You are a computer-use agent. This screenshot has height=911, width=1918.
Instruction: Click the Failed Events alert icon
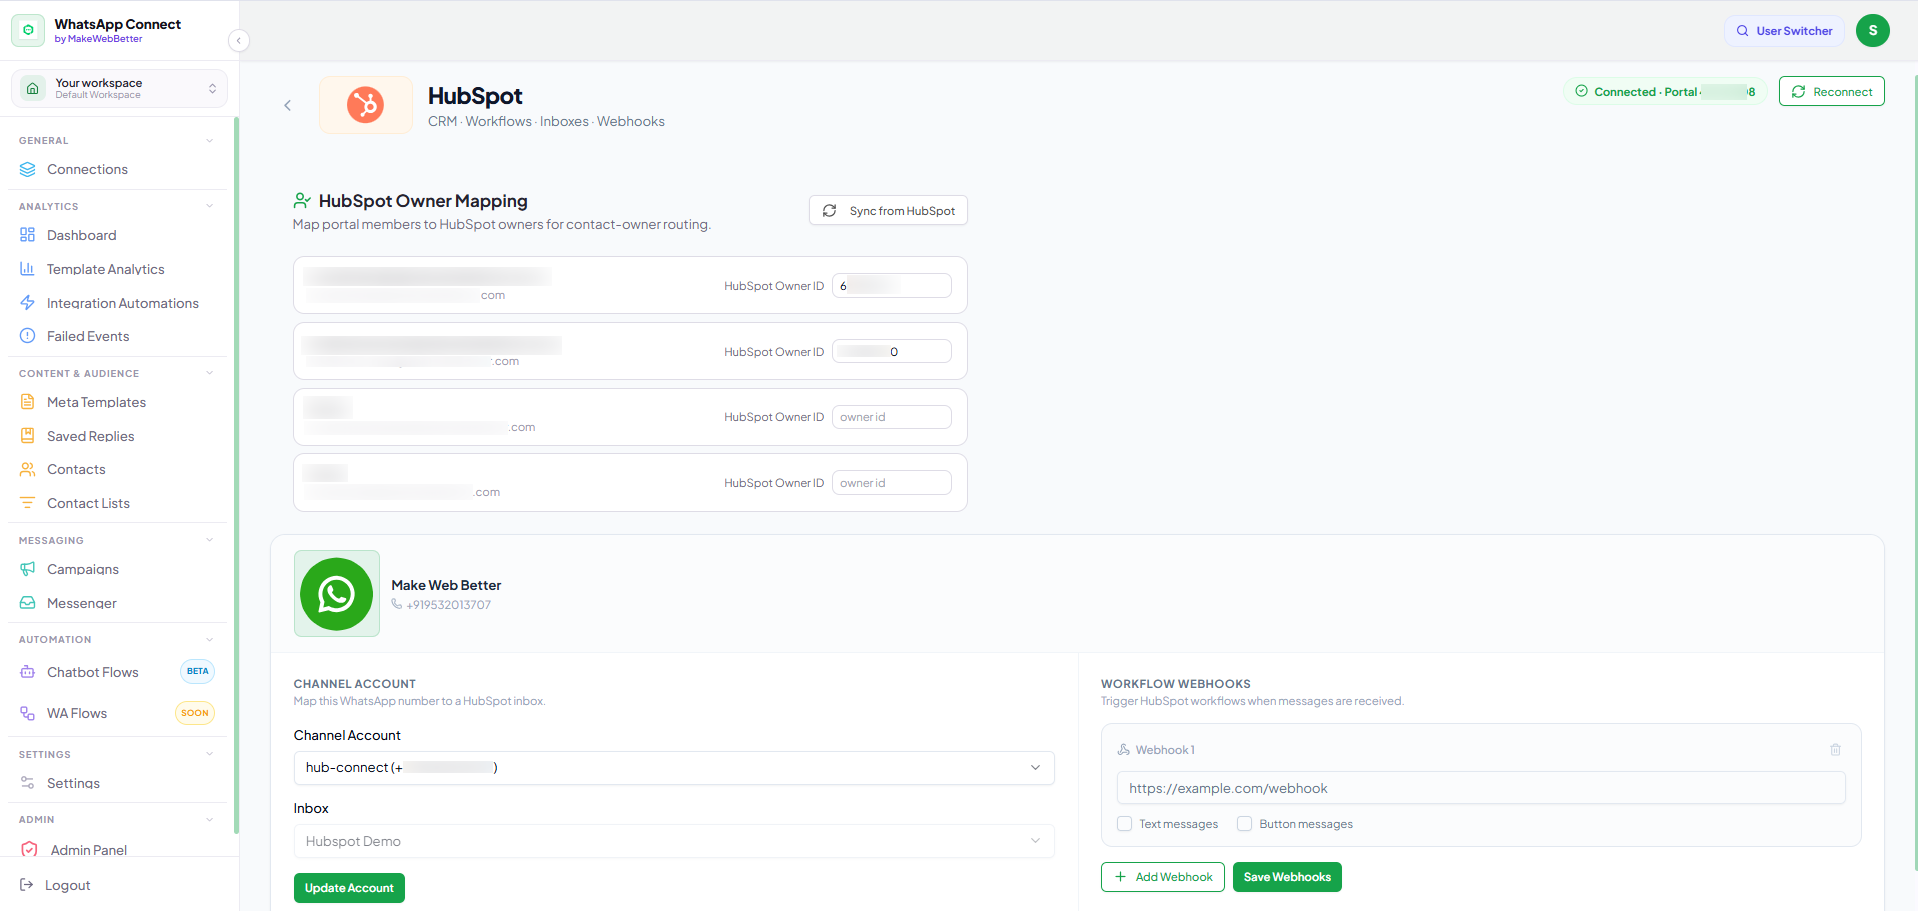tap(28, 336)
